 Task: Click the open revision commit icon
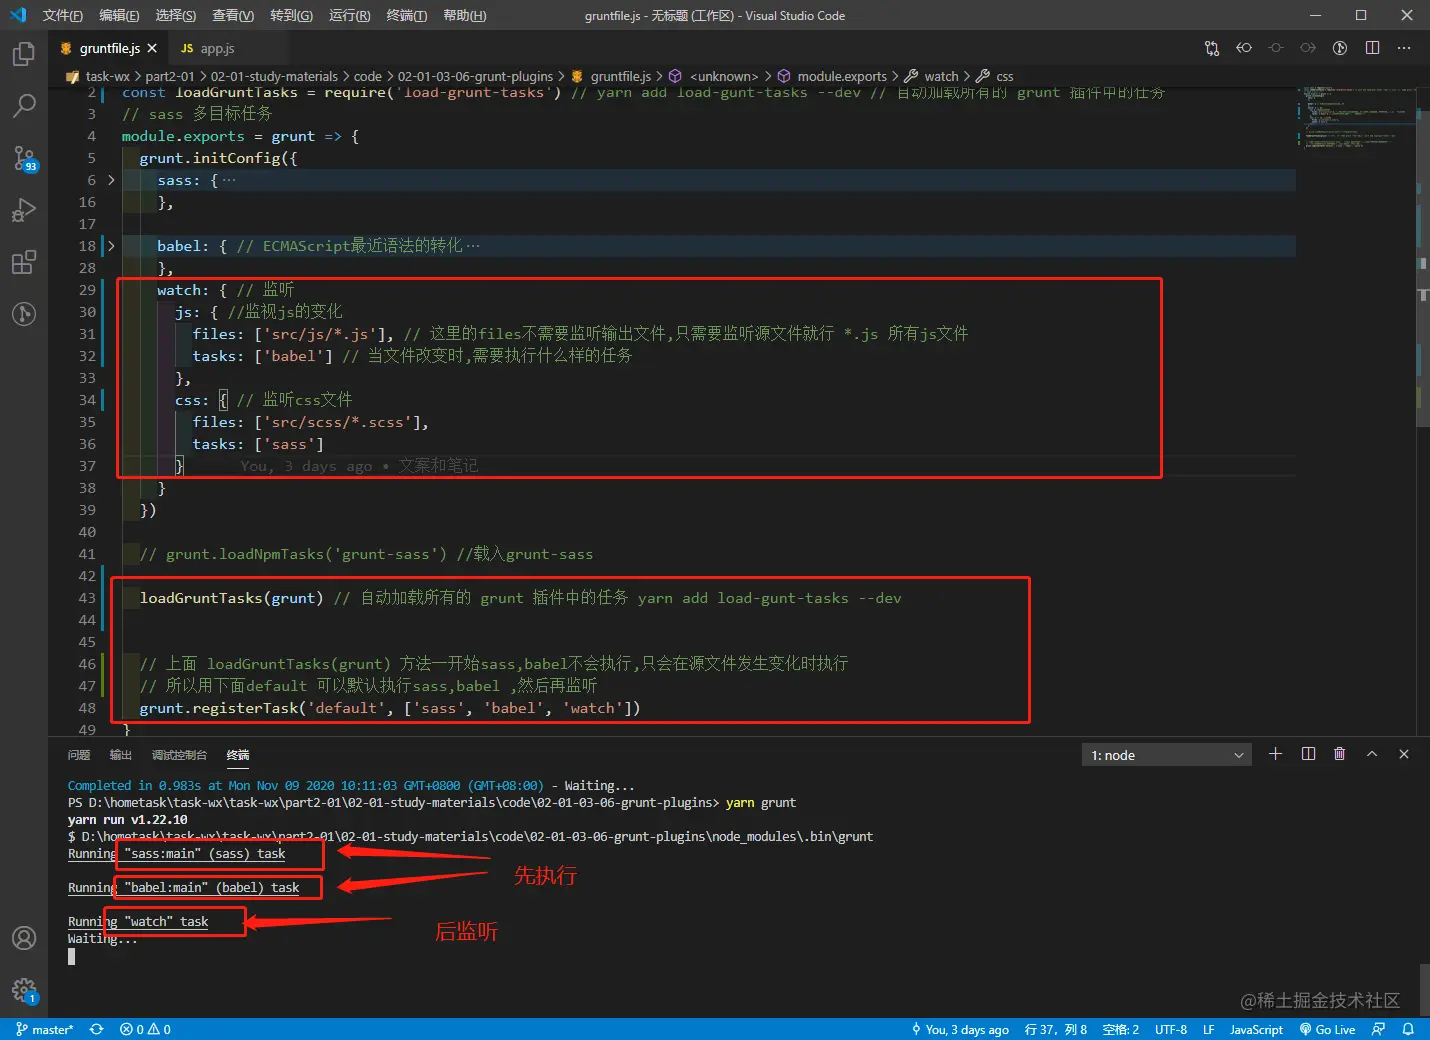pos(1276,48)
